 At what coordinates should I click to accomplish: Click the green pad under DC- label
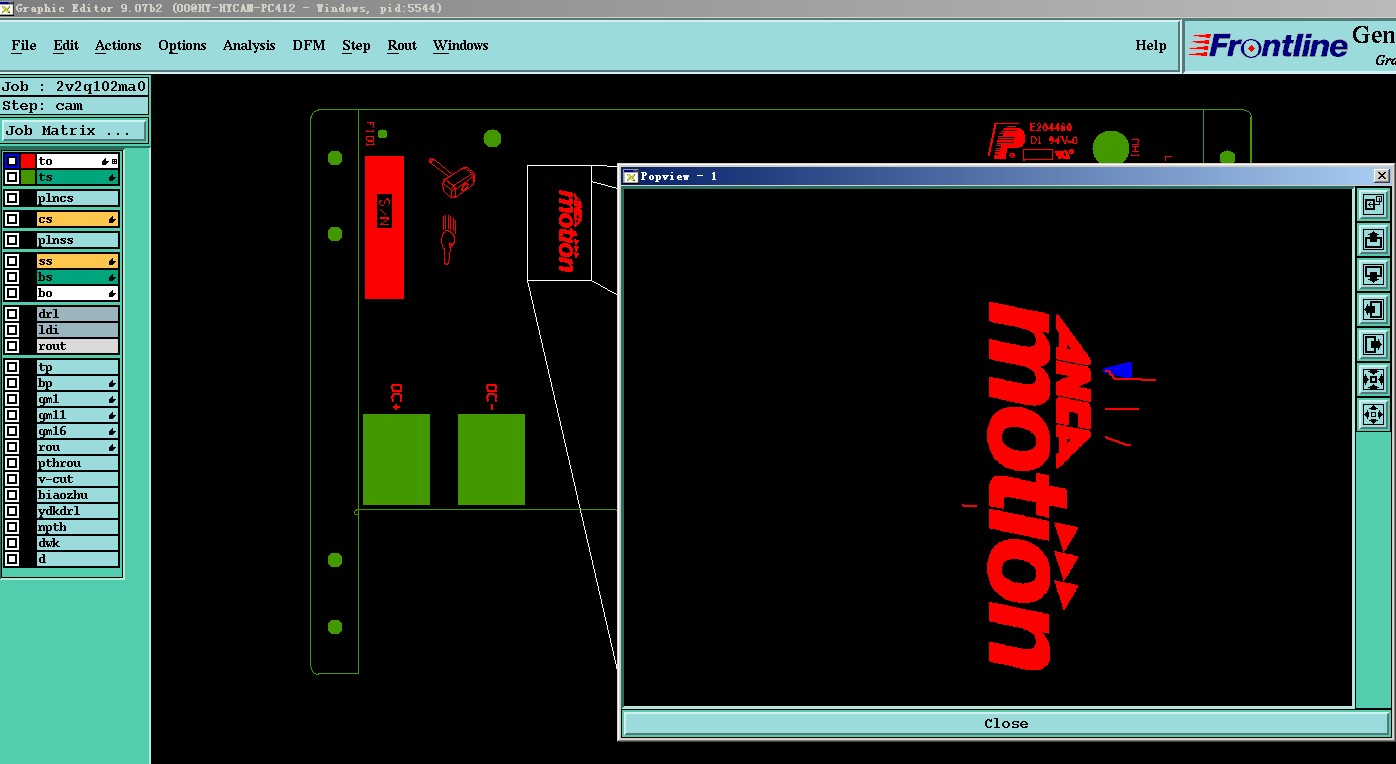click(491, 459)
